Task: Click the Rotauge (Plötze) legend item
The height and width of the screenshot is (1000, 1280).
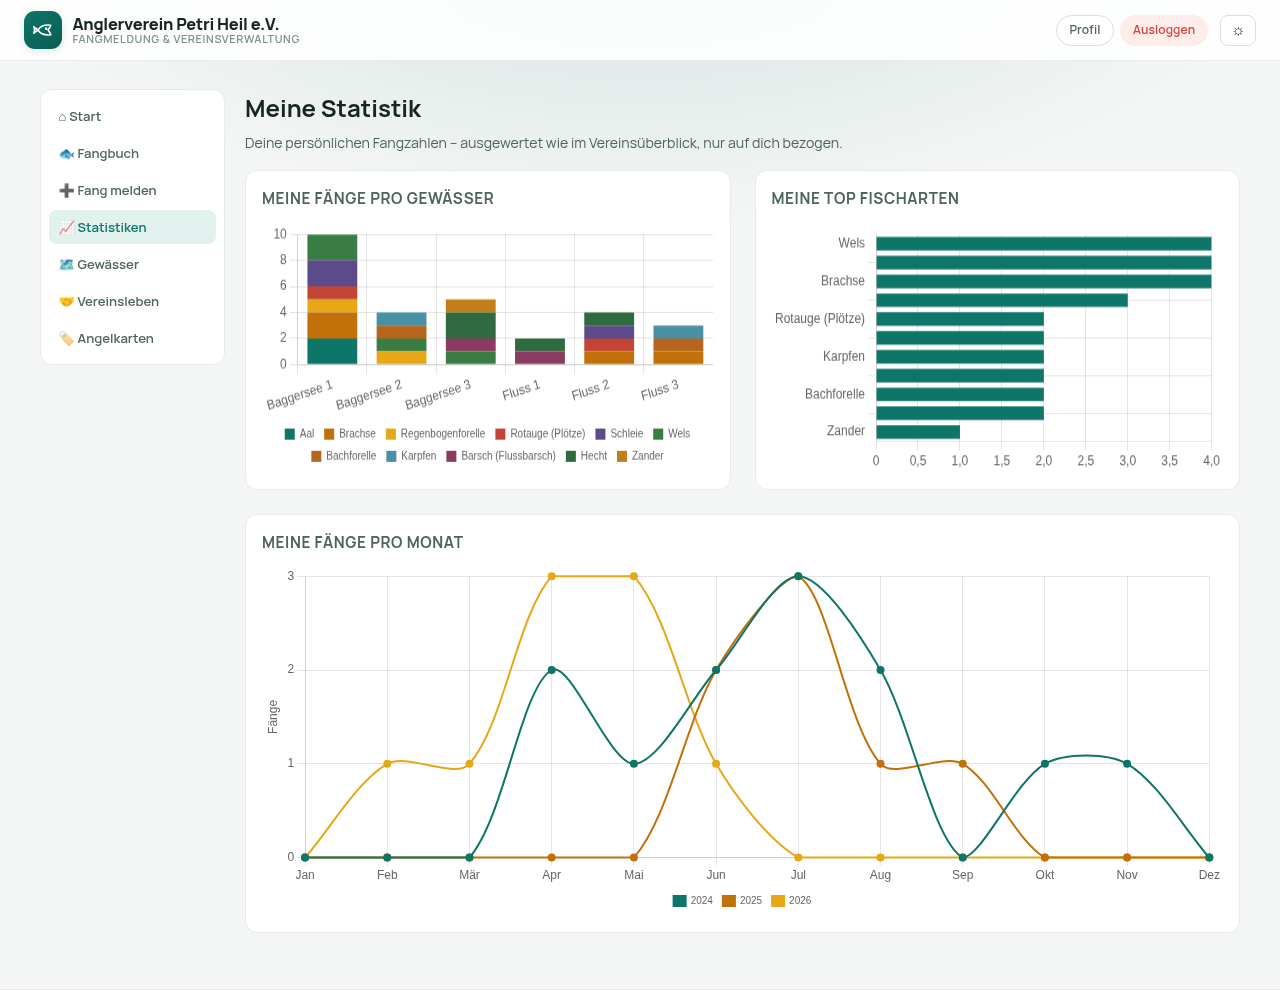Action: tap(540, 434)
